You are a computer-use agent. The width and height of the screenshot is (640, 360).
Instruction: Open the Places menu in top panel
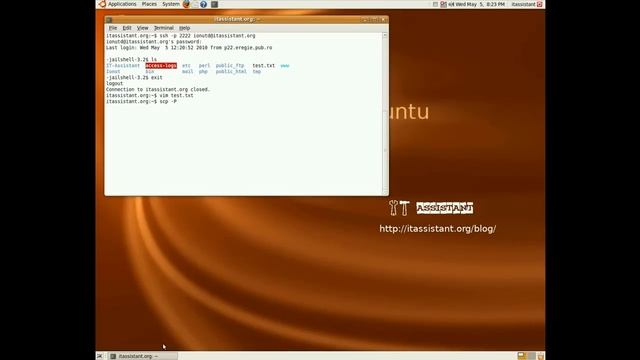(149, 4)
